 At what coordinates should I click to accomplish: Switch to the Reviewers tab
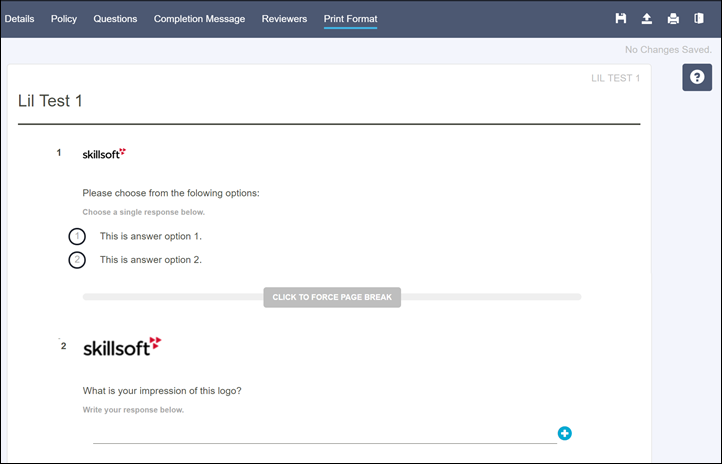coord(284,19)
